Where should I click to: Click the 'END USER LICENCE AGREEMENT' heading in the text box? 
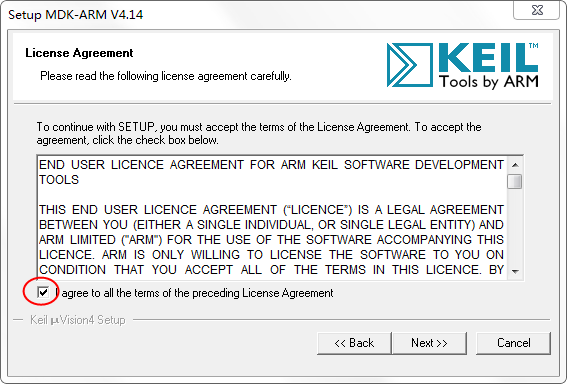(x=271, y=172)
